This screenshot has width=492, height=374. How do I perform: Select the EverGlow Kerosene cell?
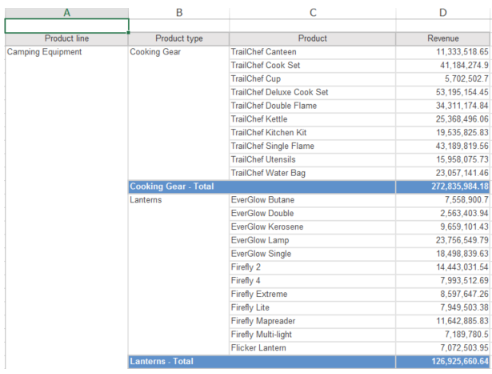click(x=312, y=227)
